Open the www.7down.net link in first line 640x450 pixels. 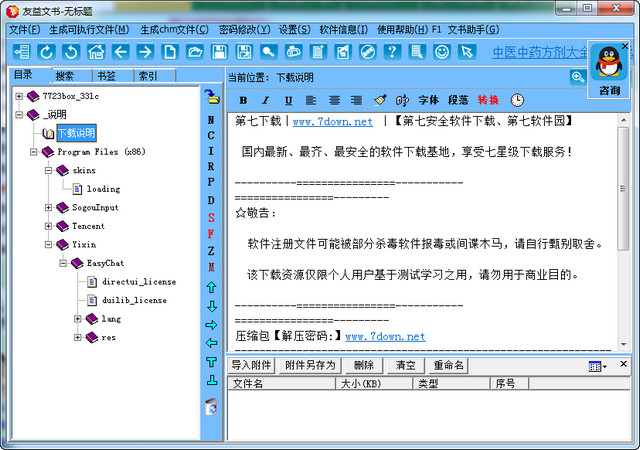point(332,121)
